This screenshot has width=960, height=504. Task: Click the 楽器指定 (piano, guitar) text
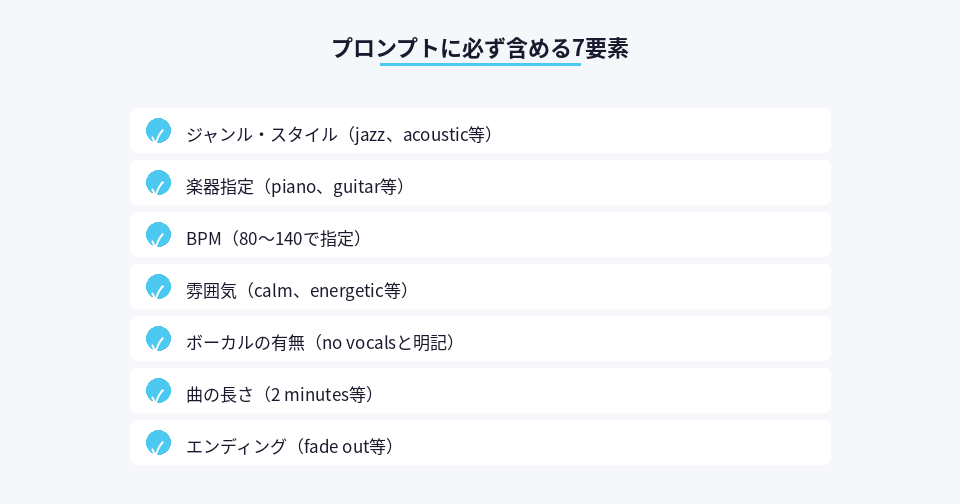[297, 186]
